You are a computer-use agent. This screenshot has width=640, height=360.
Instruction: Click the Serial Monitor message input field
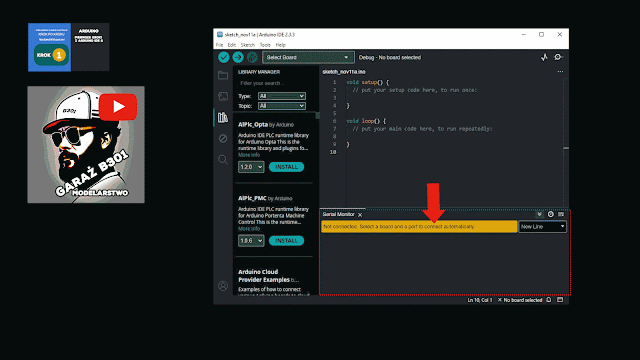[x=419, y=227]
